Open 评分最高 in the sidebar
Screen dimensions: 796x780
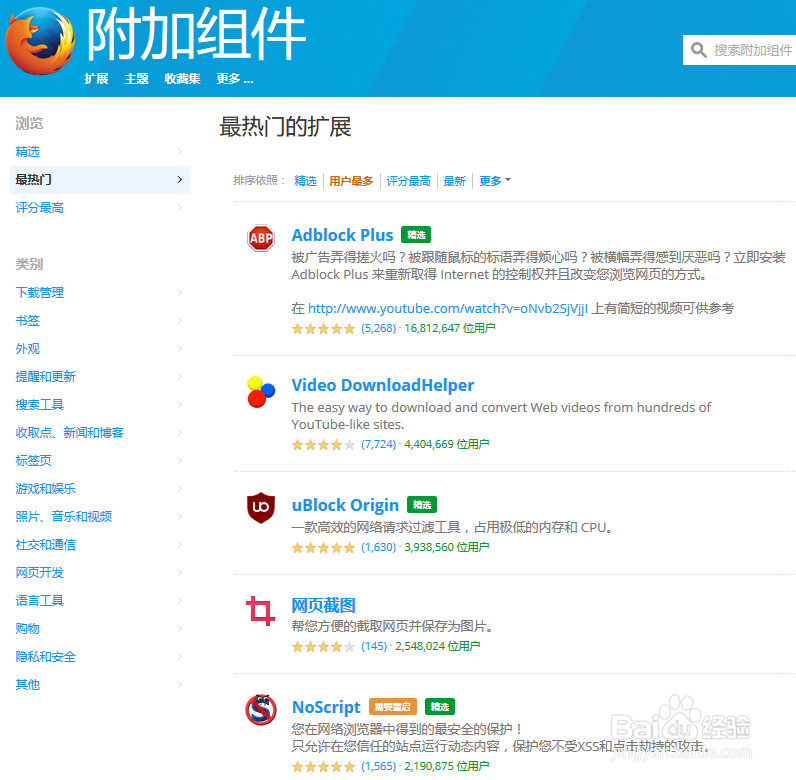pos(40,207)
